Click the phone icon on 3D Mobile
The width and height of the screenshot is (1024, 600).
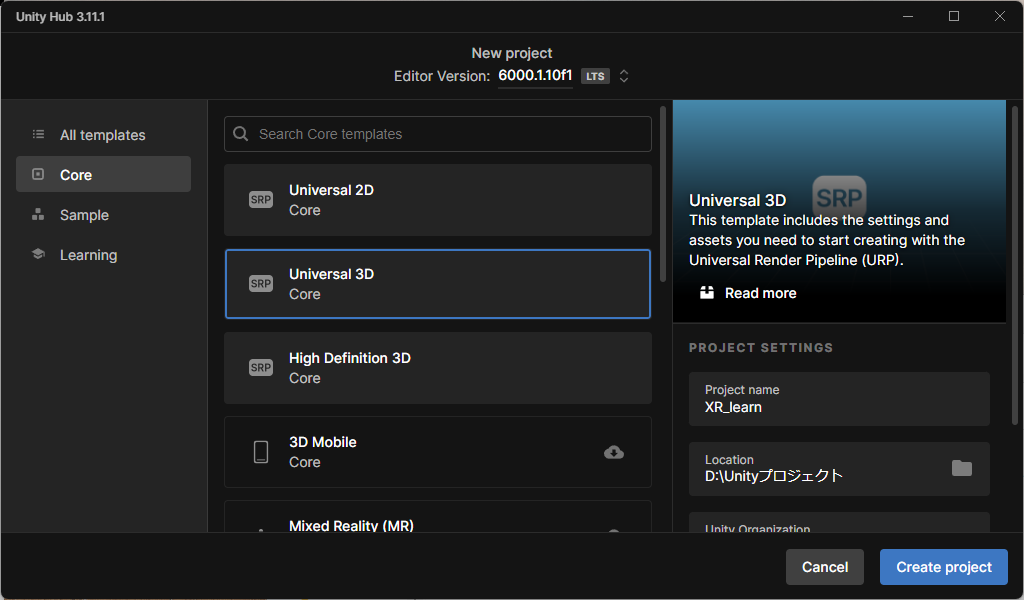[x=261, y=452]
